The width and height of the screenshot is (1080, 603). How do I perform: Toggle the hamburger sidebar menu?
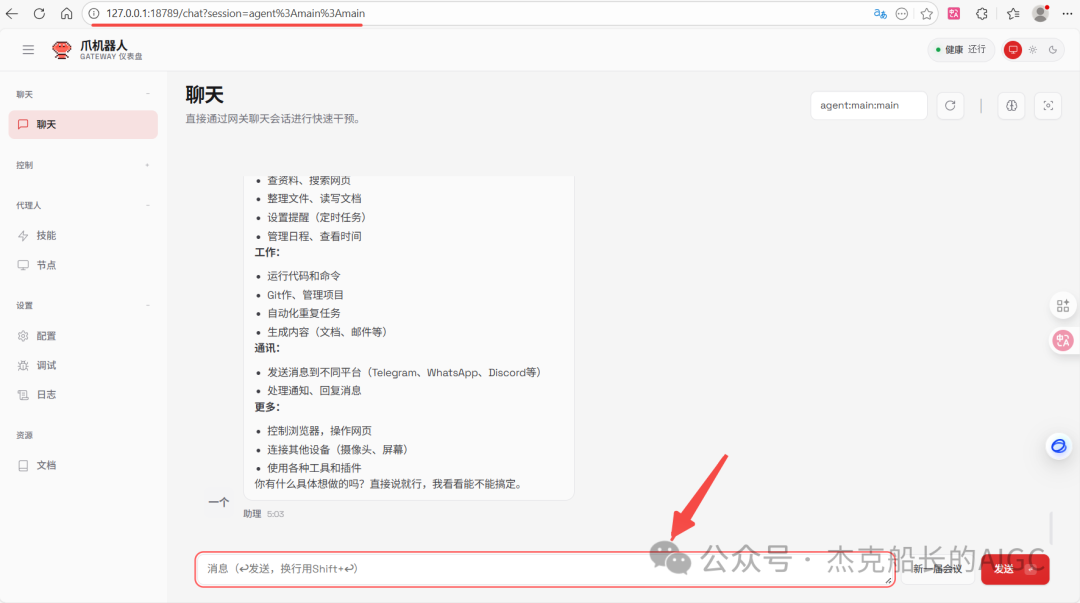click(x=28, y=50)
